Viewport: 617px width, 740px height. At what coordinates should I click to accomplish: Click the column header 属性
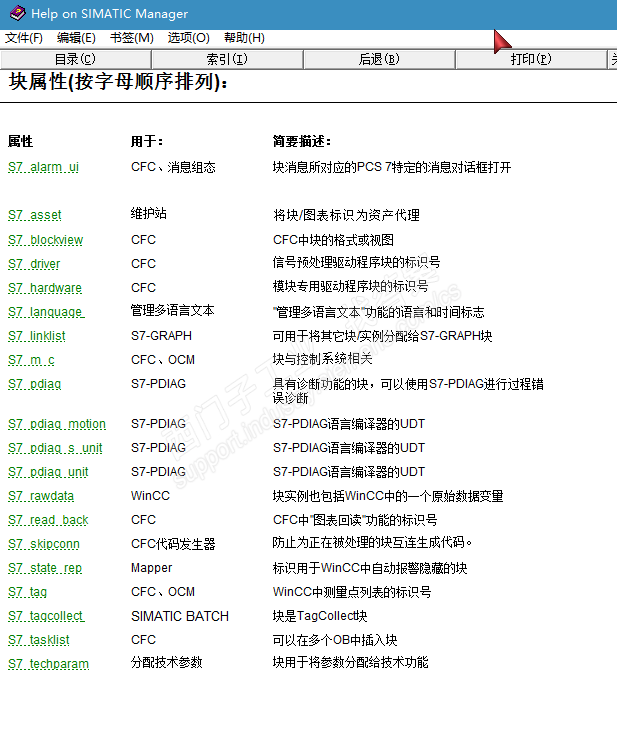pos(20,141)
